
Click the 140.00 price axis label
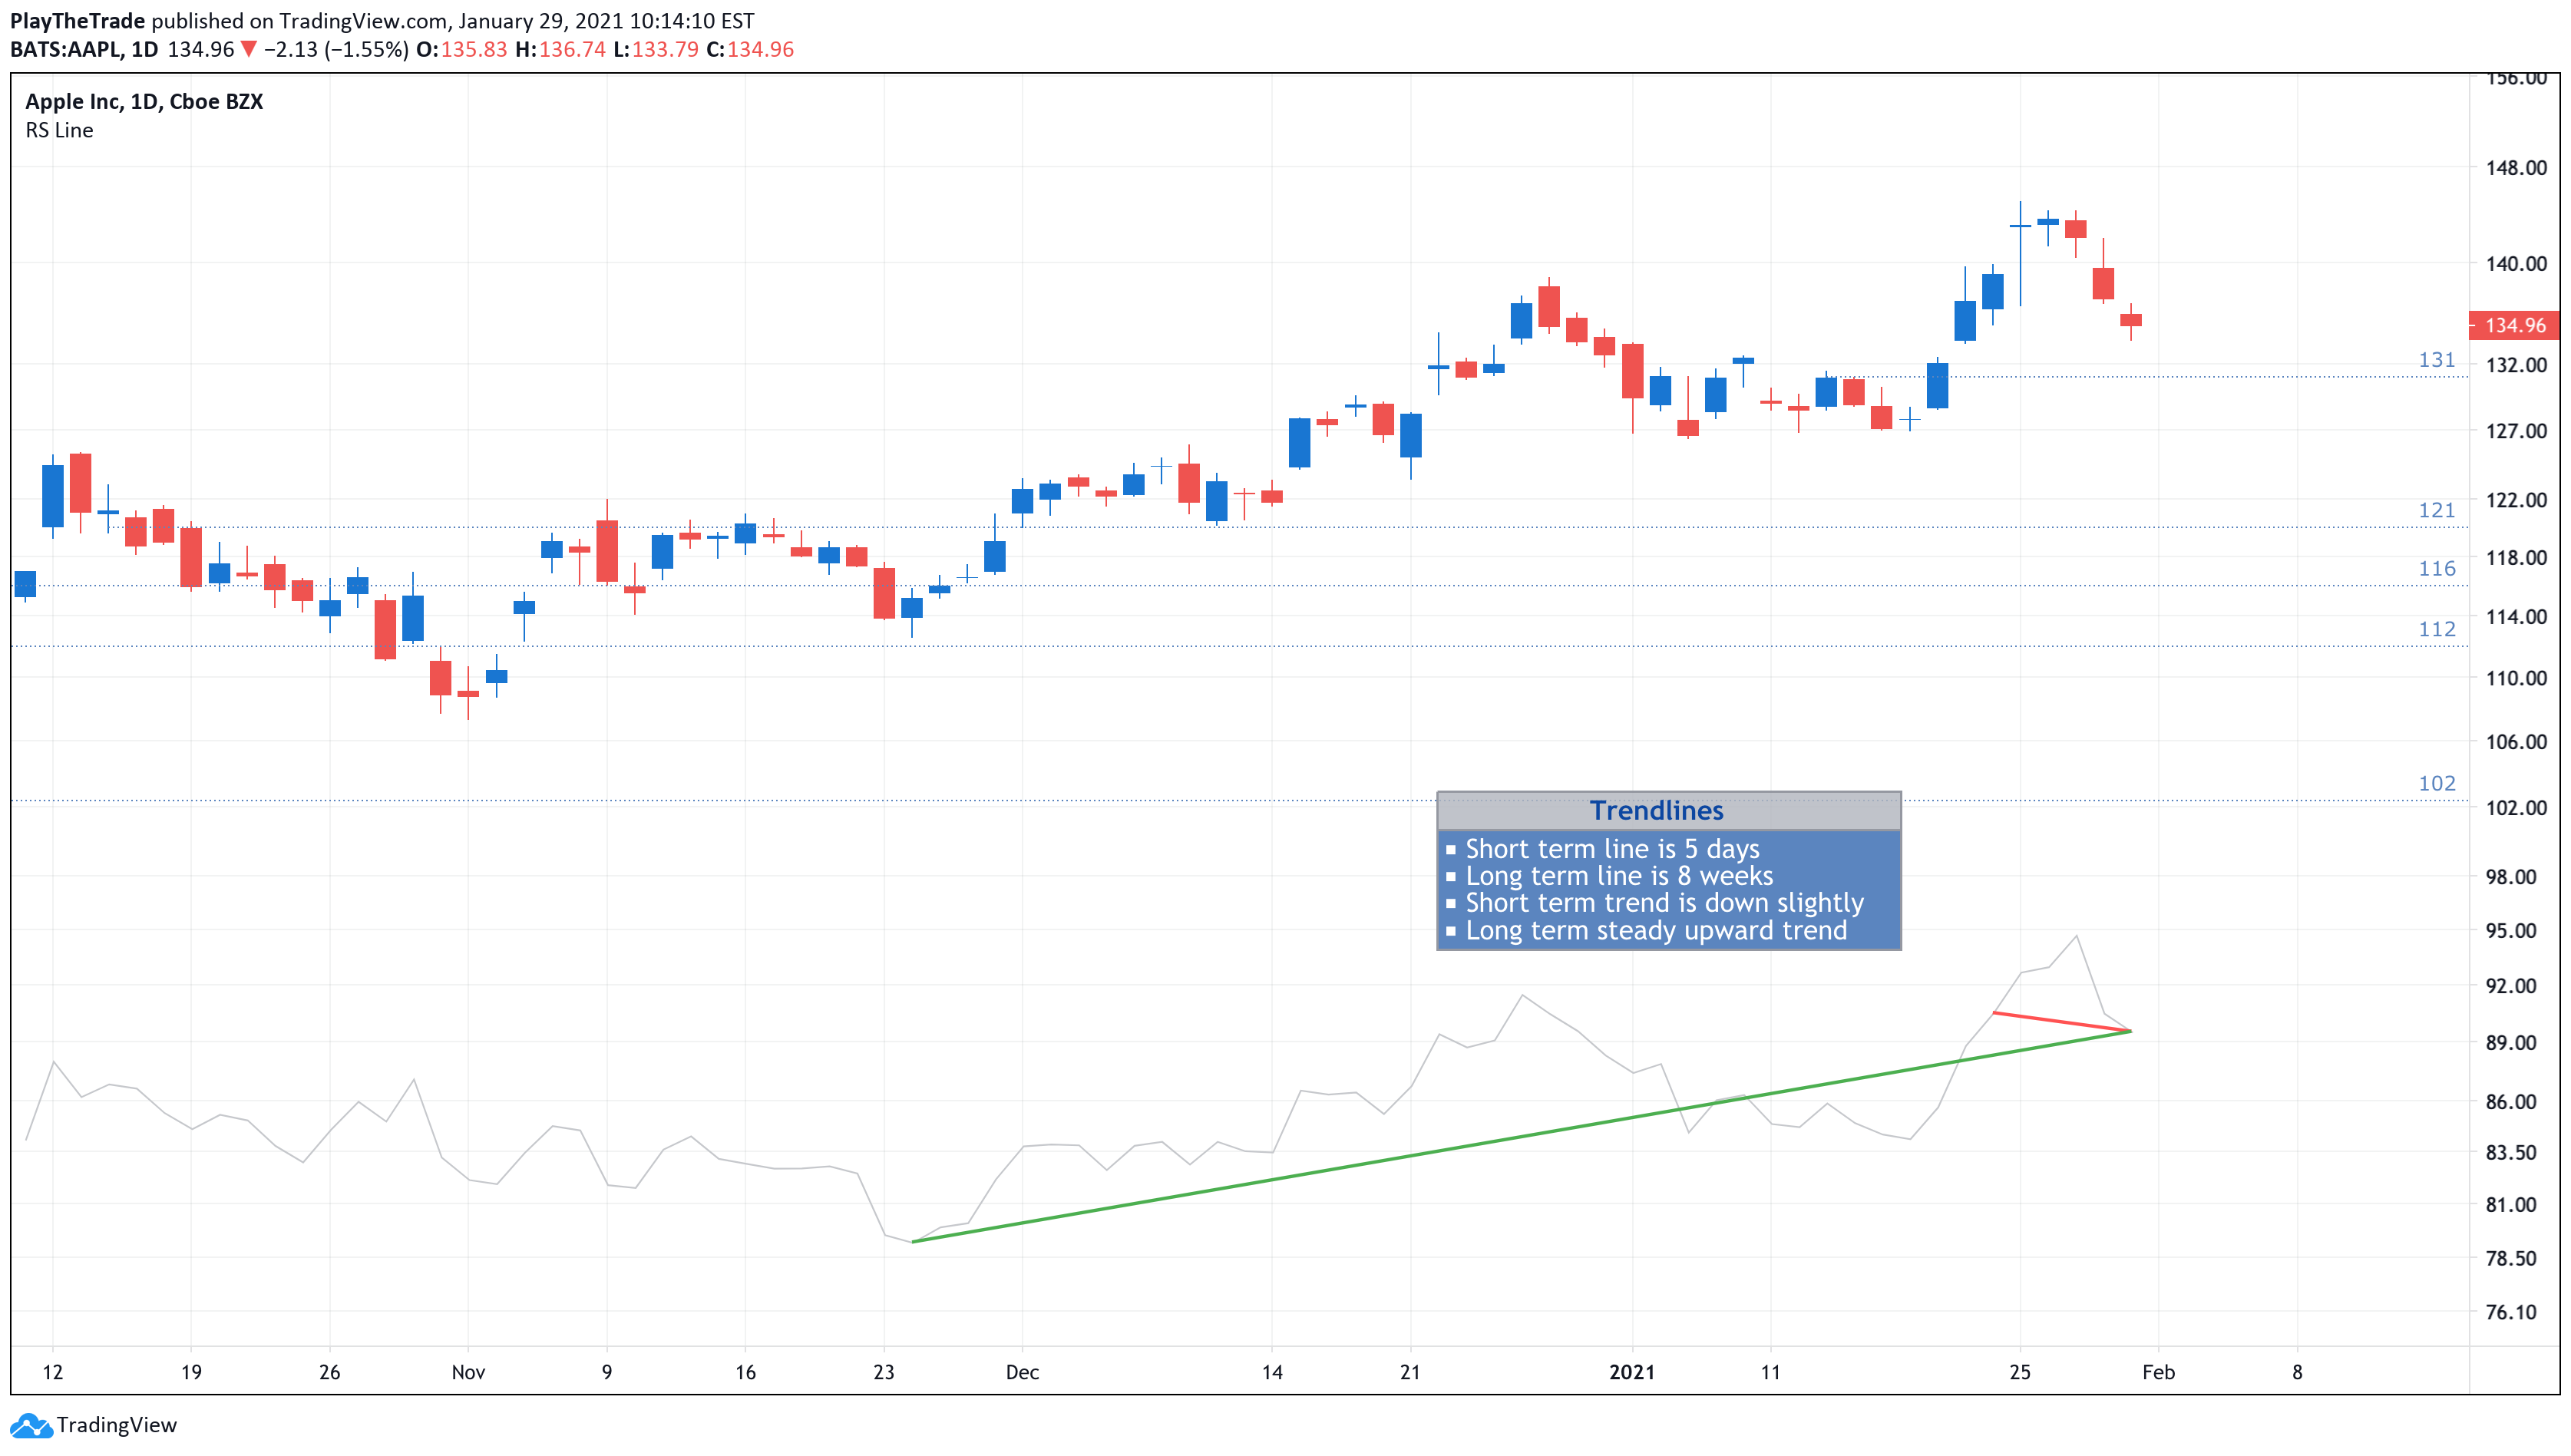pos(2516,264)
